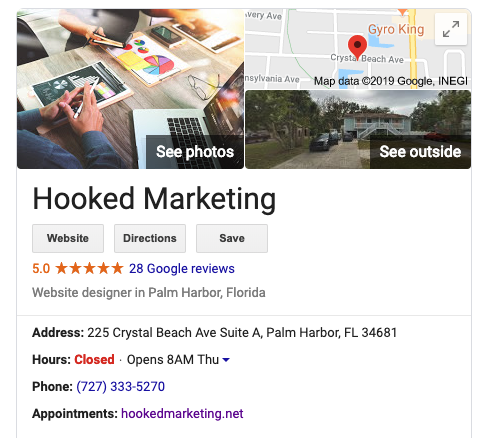Viewport: 483px width, 438px height.
Task: Open the hookedmarketing.net appointments link
Action: [x=182, y=414]
